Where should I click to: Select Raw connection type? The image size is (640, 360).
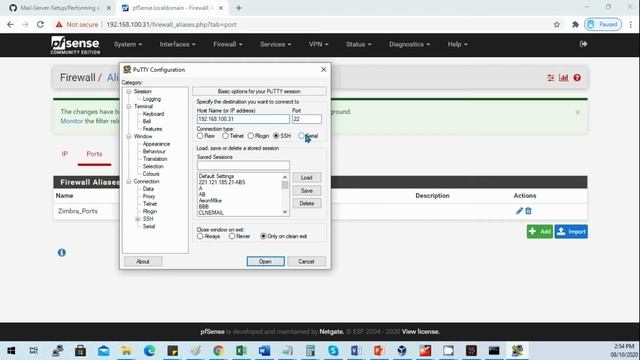pos(200,136)
